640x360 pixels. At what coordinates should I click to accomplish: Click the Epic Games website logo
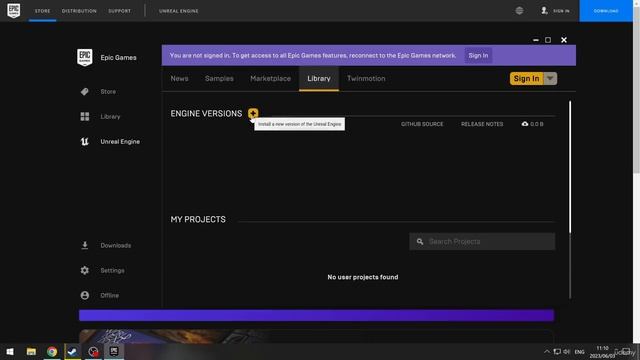(x=13, y=11)
